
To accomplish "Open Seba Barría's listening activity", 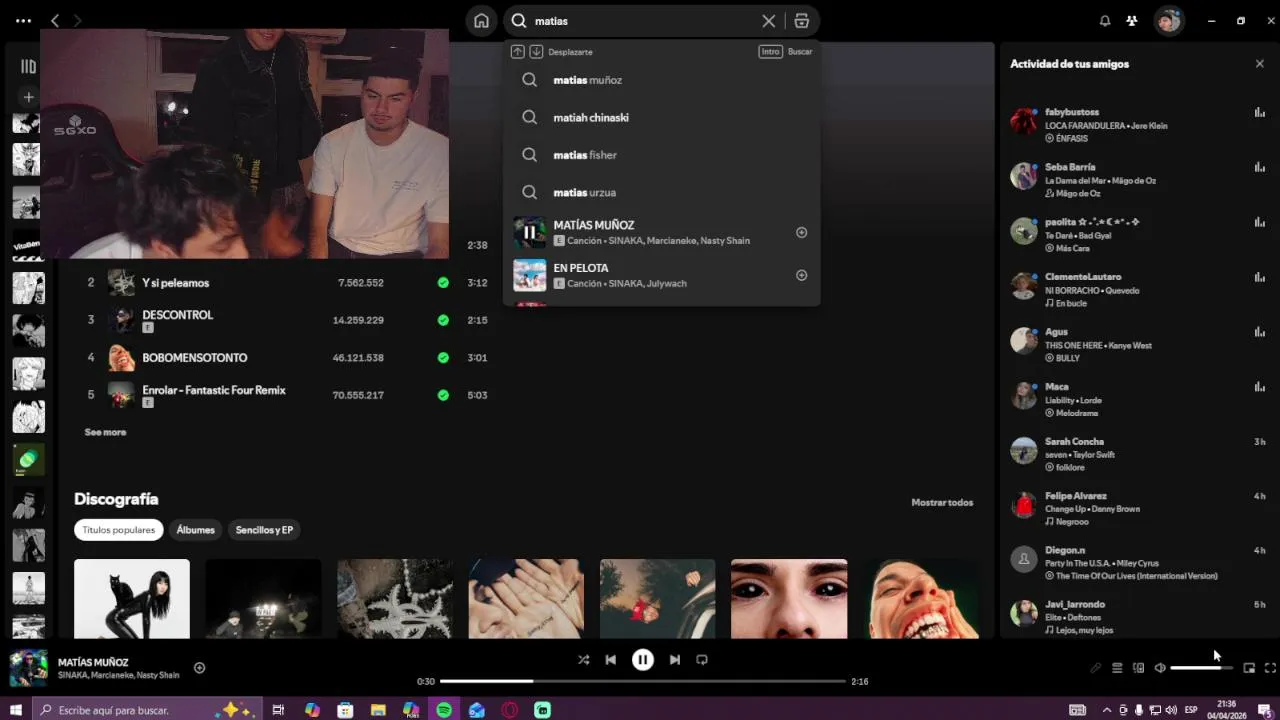I will [1138, 180].
